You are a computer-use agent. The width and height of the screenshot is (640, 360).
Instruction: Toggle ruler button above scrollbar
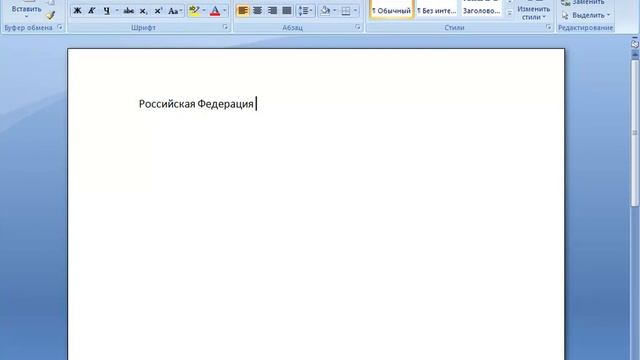635,43
